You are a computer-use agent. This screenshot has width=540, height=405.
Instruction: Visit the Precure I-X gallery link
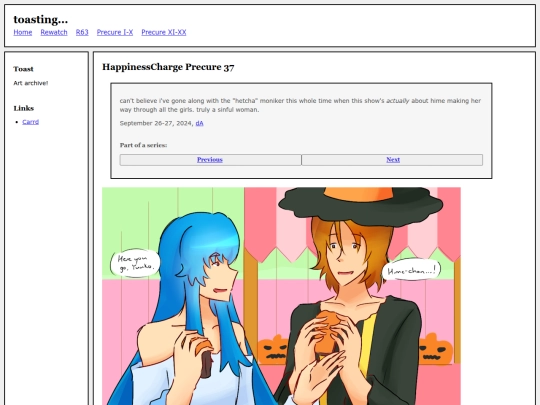point(115,32)
